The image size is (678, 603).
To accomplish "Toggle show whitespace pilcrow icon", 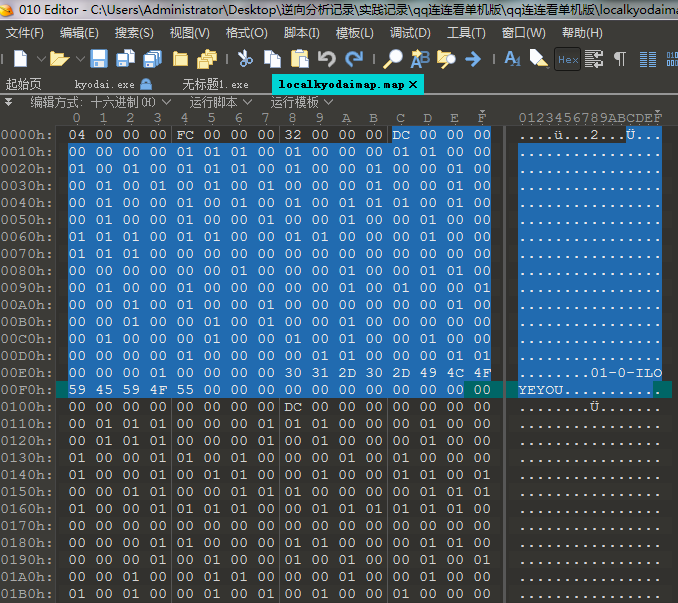I will [x=620, y=59].
